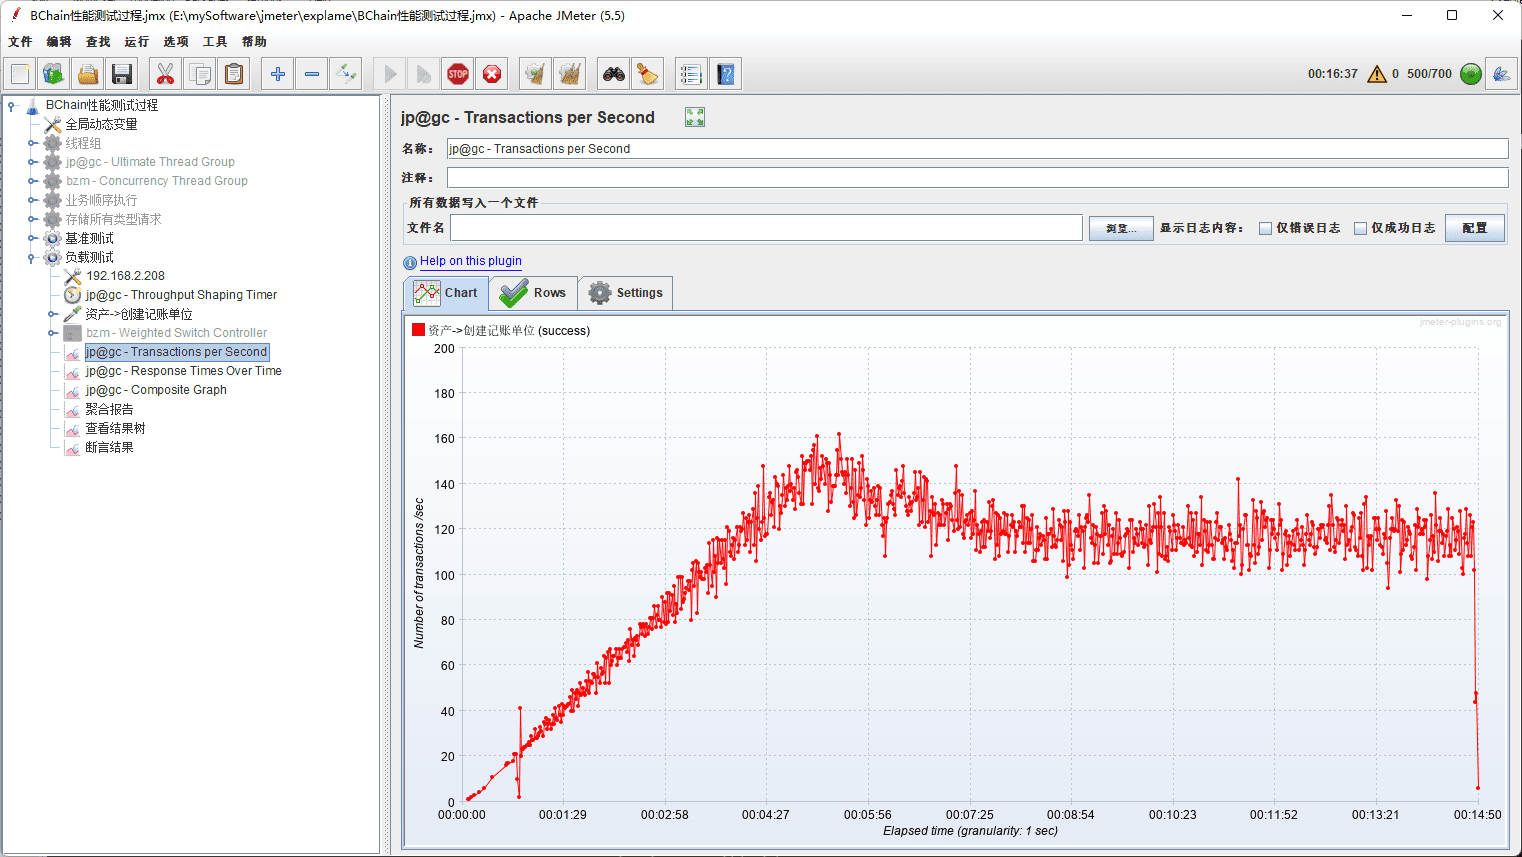The height and width of the screenshot is (857, 1522).
Task: Click the Save test plan toolbar icon
Action: click(x=122, y=74)
